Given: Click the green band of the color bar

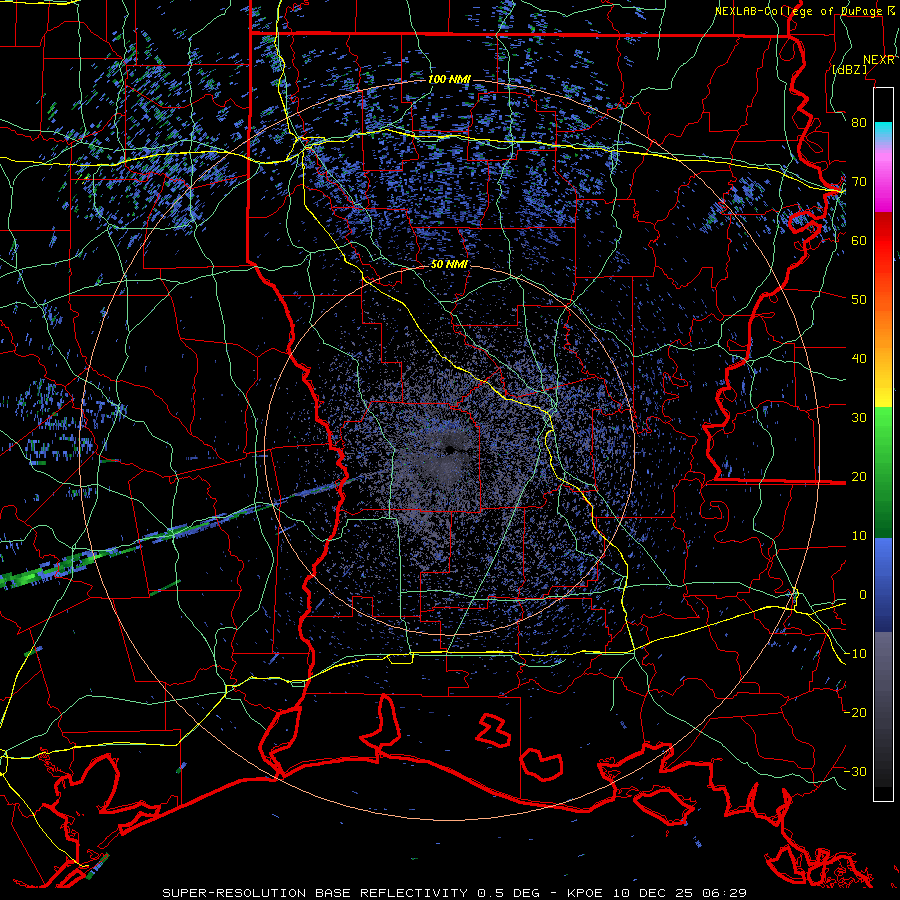Looking at the screenshot, I should [x=883, y=472].
